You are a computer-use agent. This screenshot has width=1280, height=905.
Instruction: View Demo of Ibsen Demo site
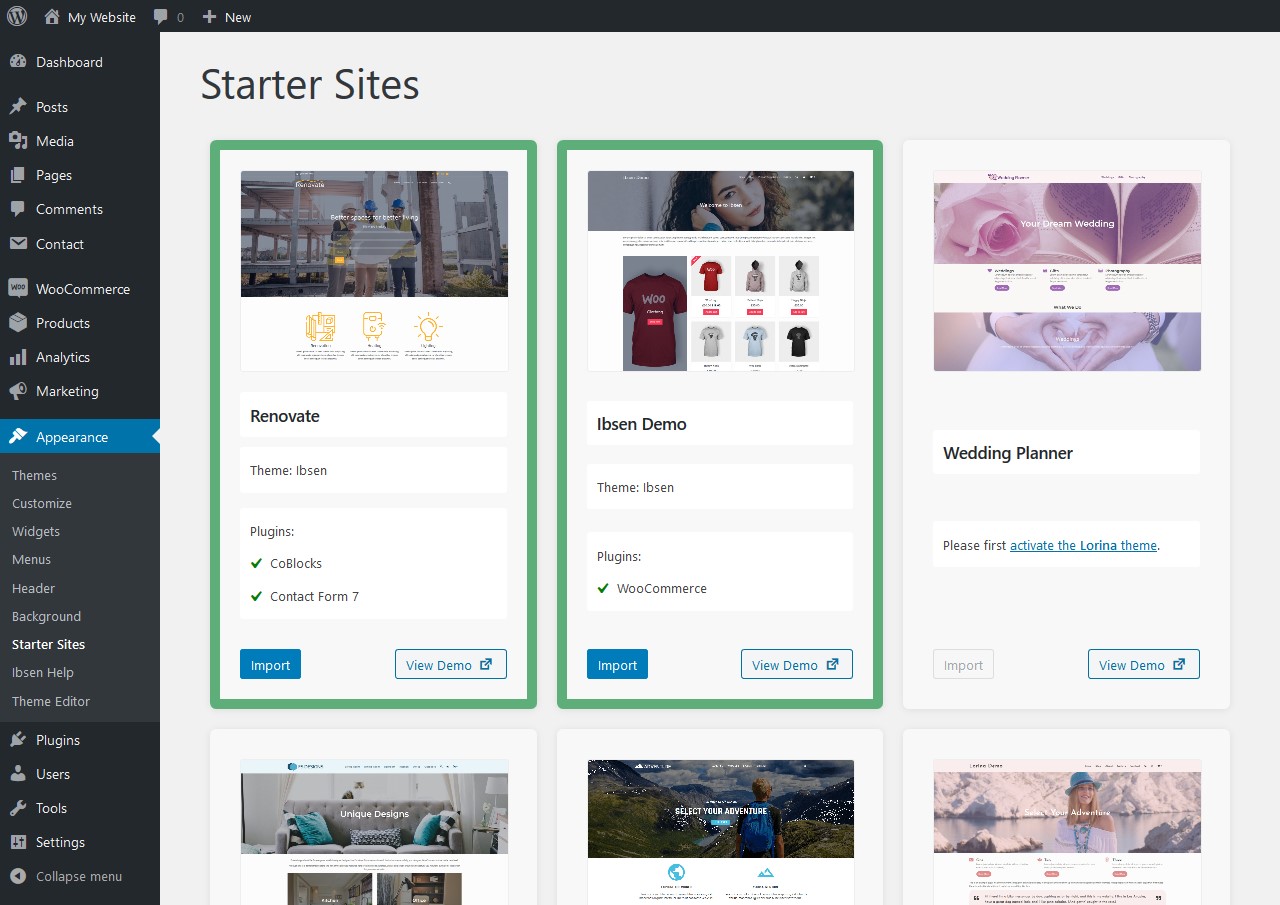(x=797, y=664)
